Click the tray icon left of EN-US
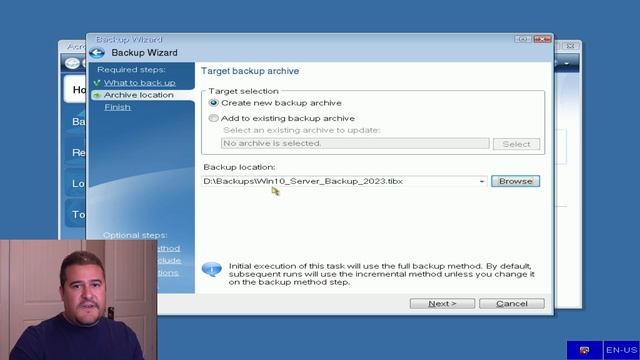 point(584,350)
